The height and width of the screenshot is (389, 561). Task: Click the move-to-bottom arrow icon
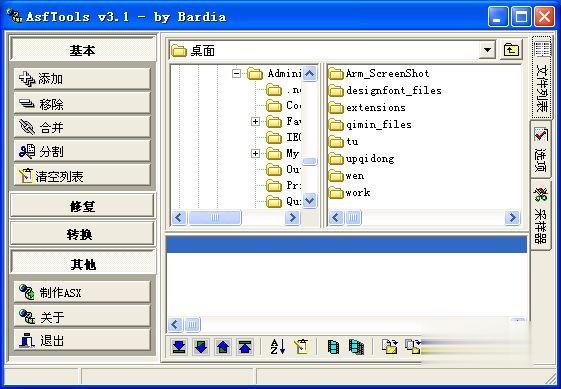(x=179, y=346)
